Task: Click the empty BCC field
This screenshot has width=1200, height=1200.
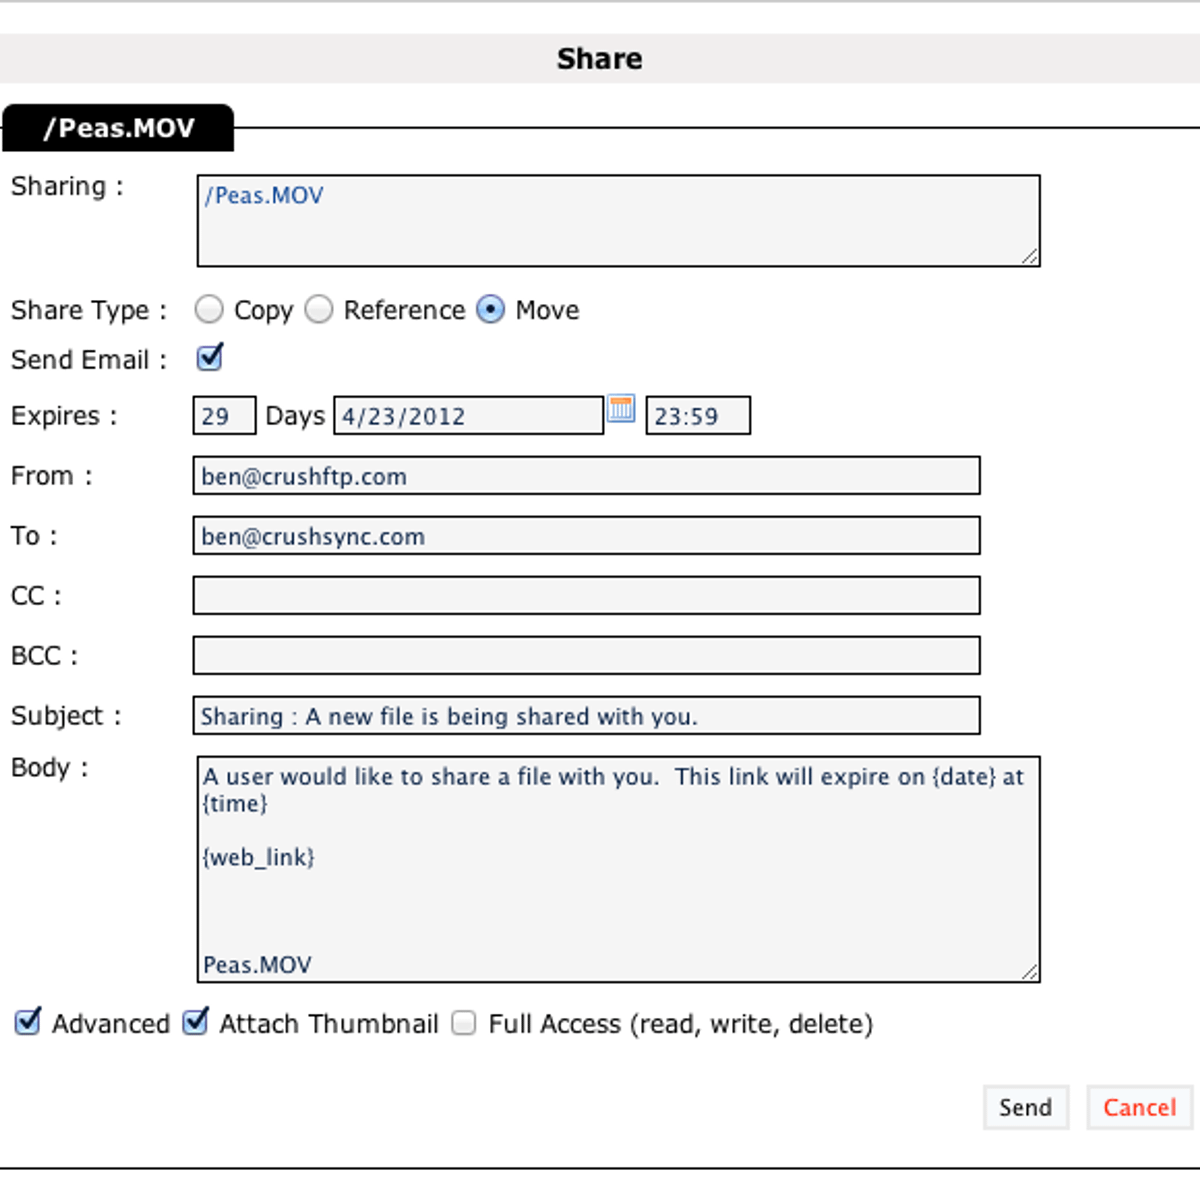Action: click(x=586, y=656)
